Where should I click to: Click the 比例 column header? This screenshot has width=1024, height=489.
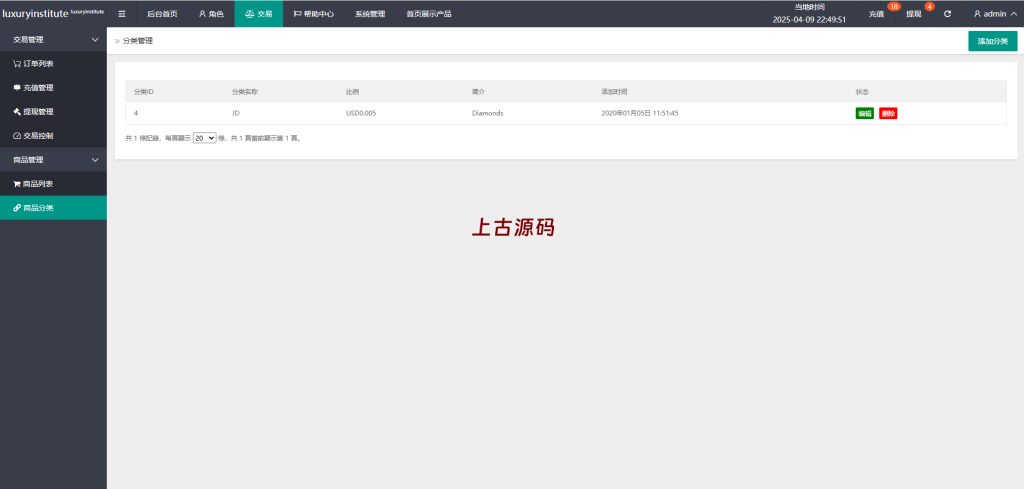pyautogui.click(x=353, y=91)
